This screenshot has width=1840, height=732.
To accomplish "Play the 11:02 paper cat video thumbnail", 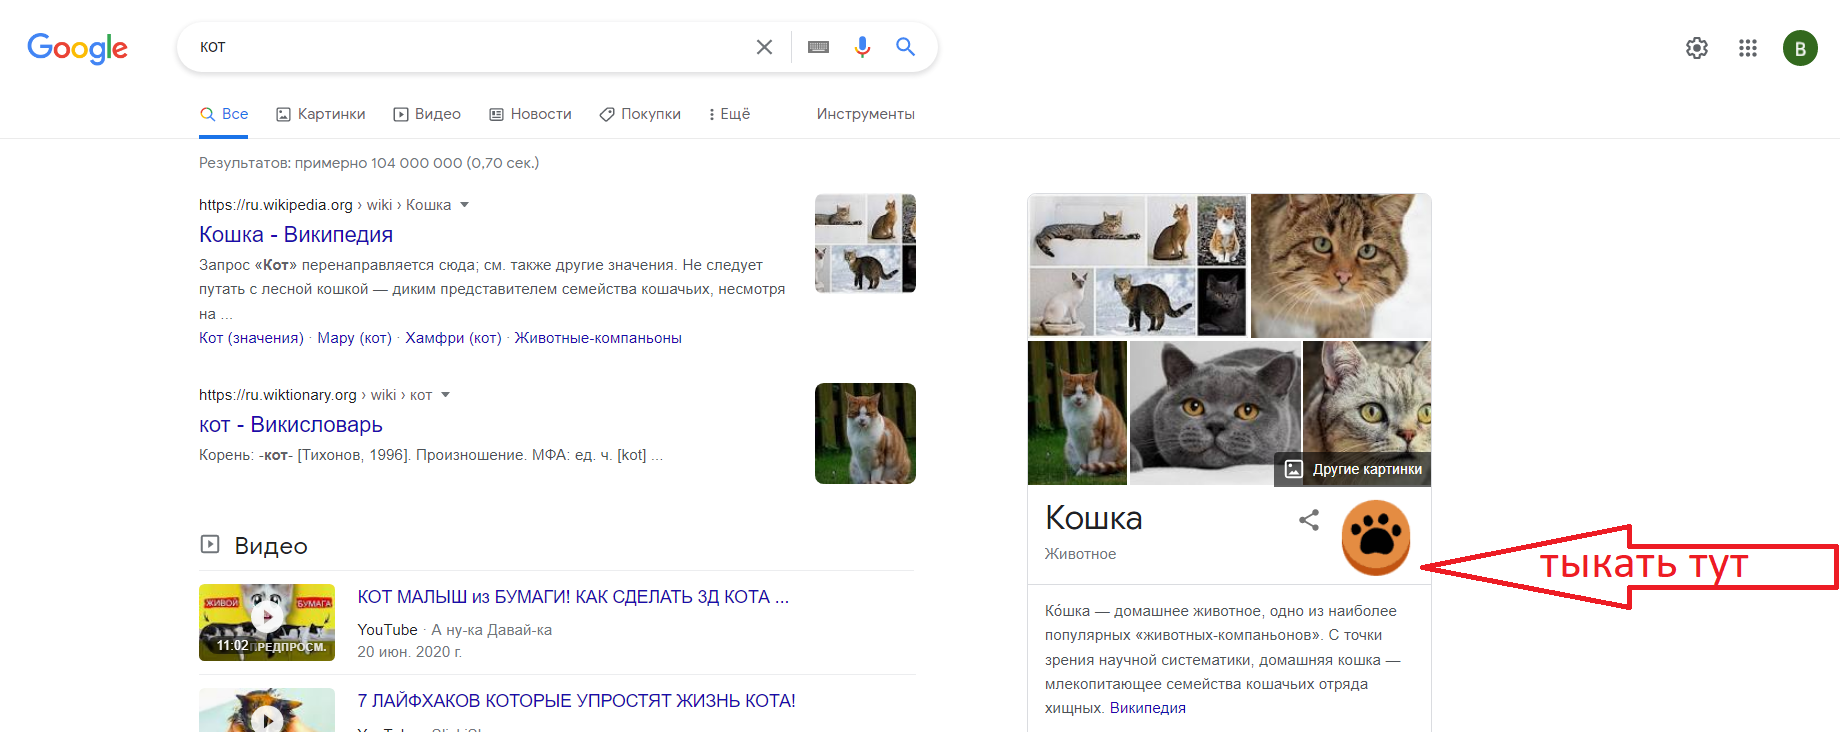I will tap(267, 622).
